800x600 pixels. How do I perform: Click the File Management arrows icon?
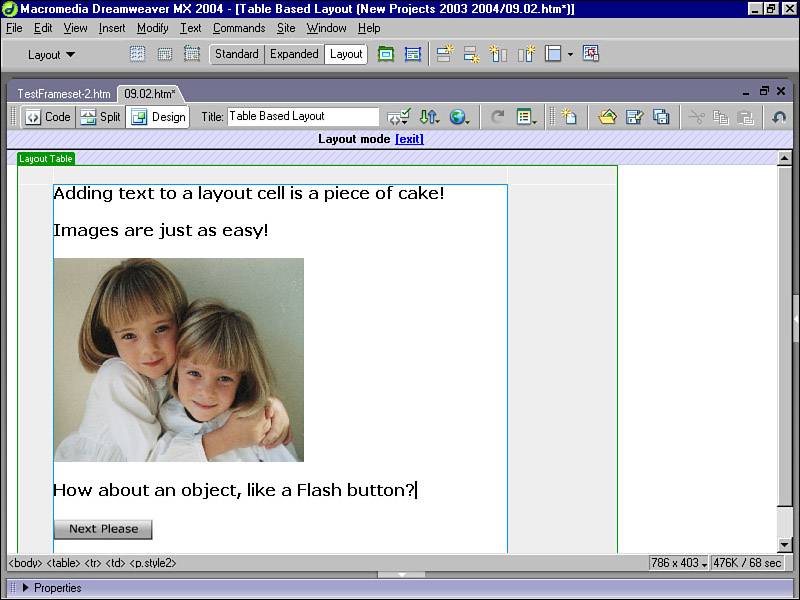pos(429,117)
